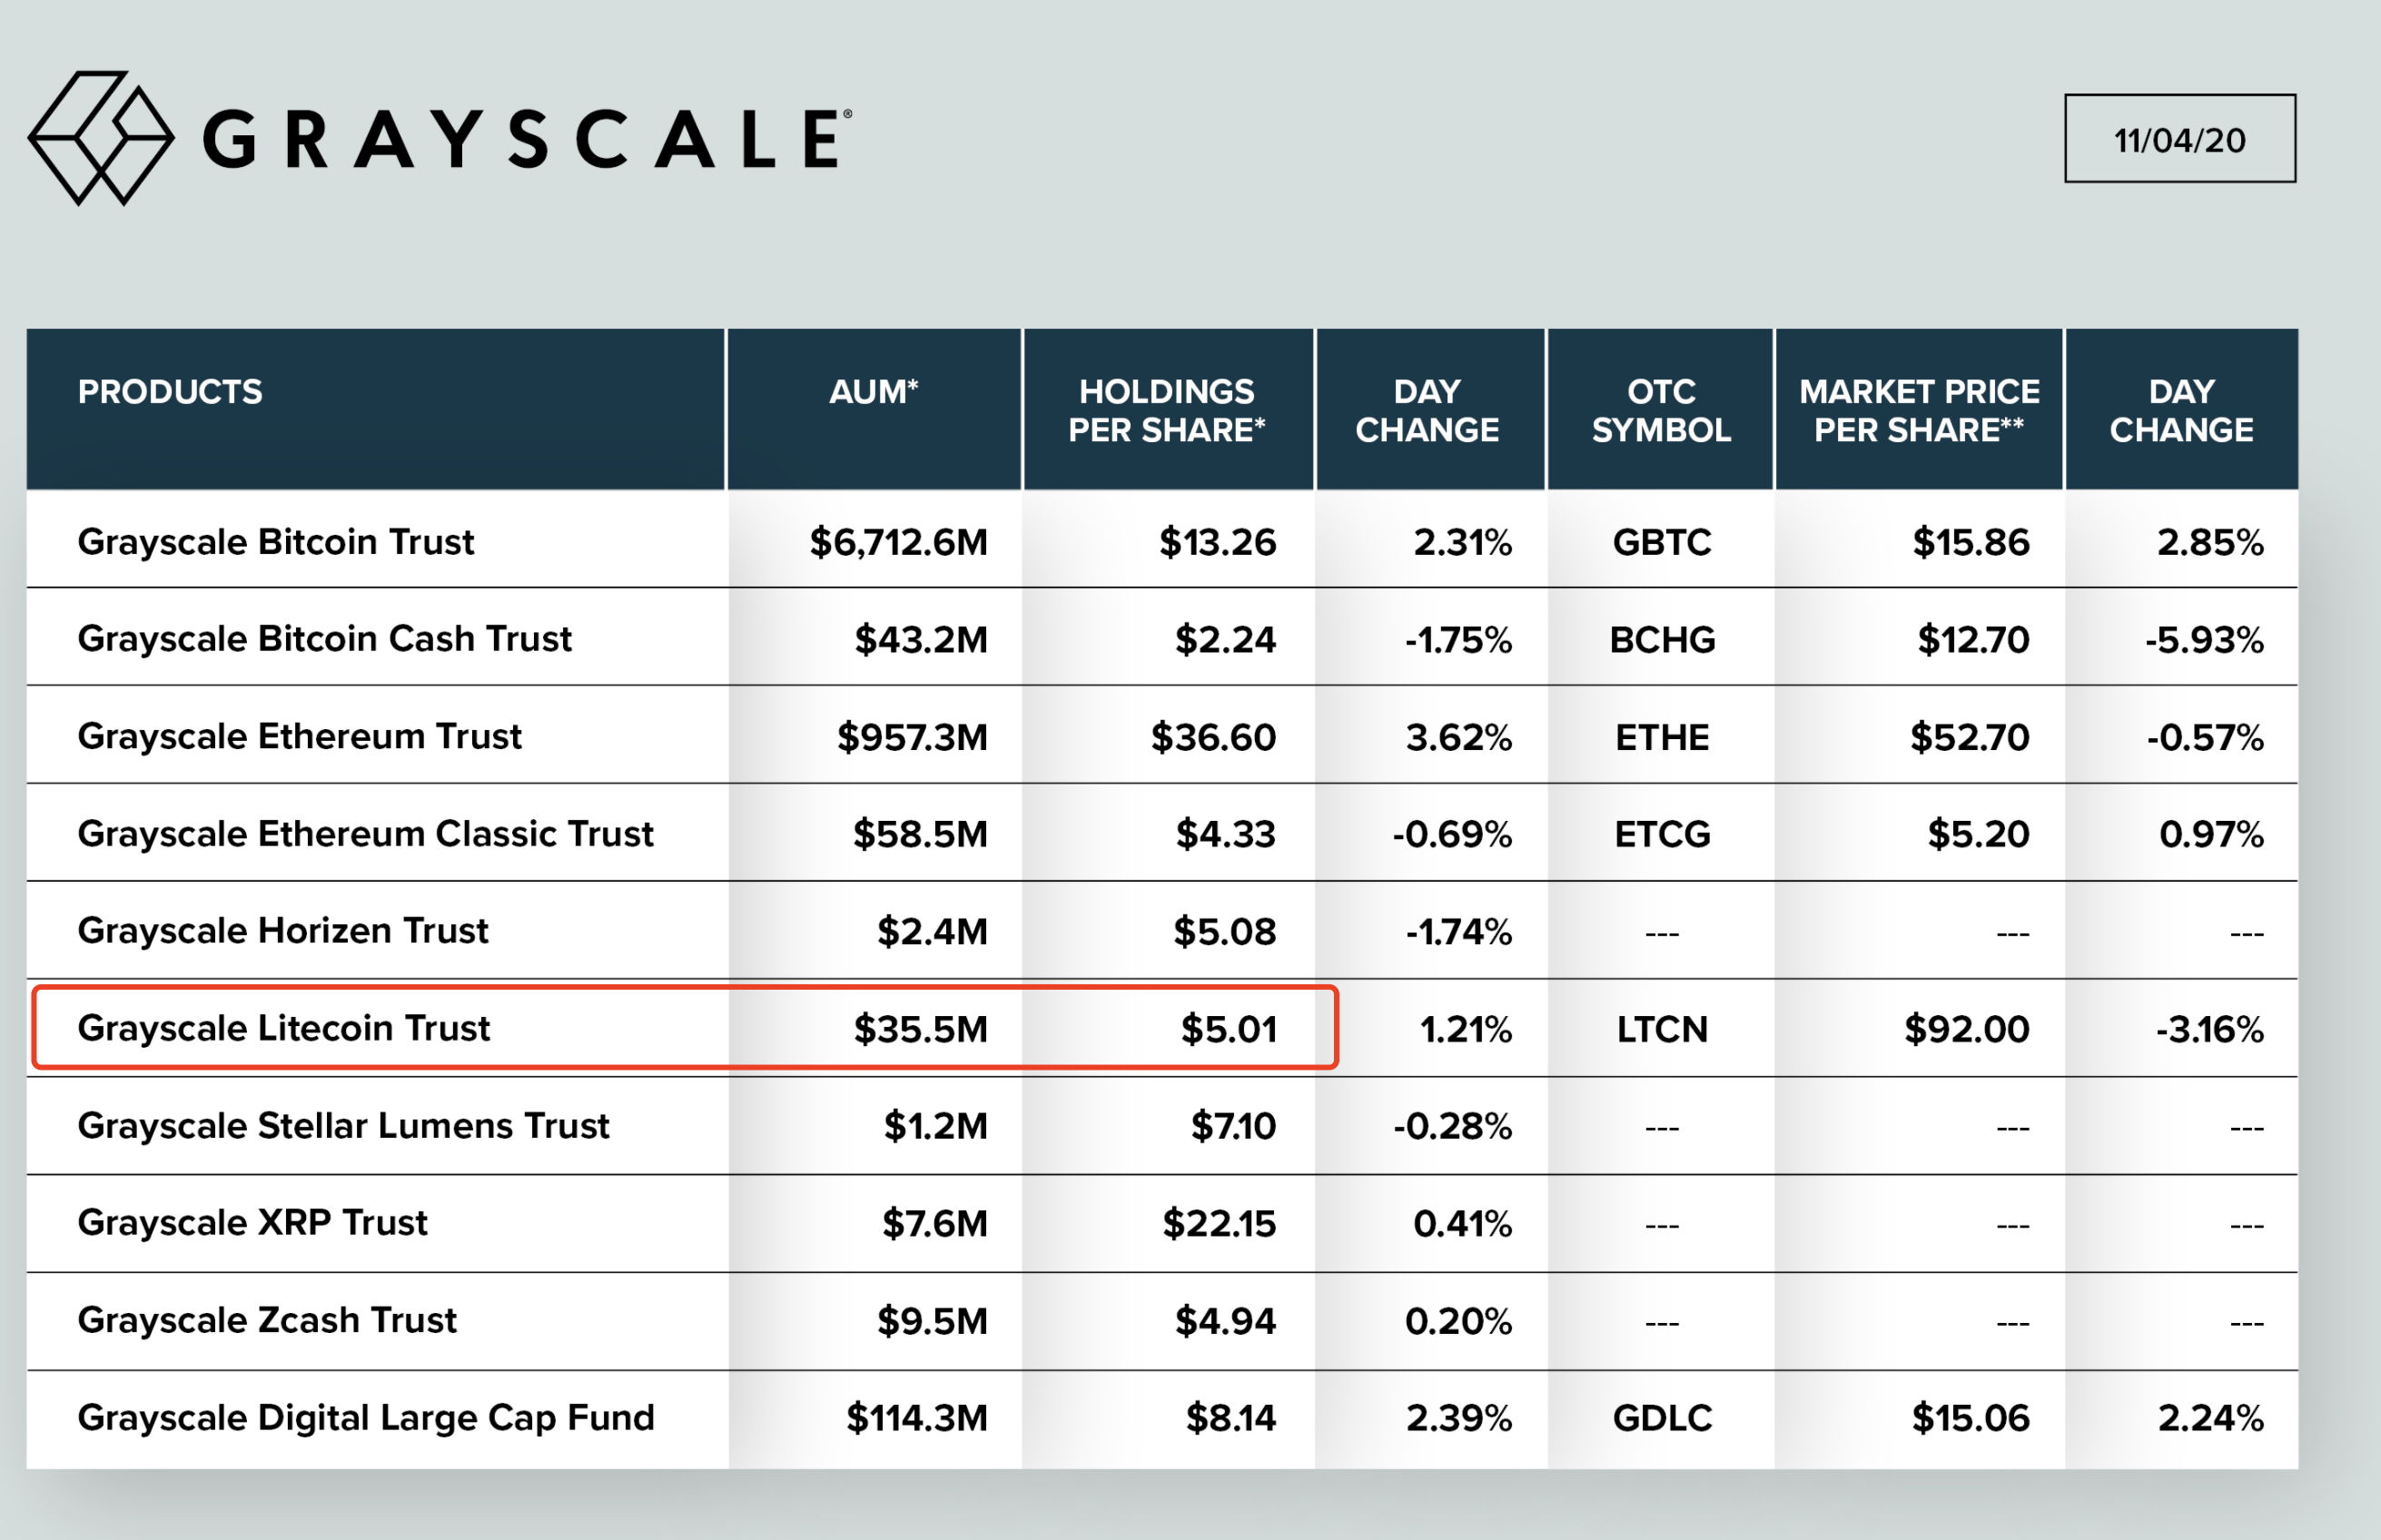Select the 11/04/20 date box

tap(2180, 139)
